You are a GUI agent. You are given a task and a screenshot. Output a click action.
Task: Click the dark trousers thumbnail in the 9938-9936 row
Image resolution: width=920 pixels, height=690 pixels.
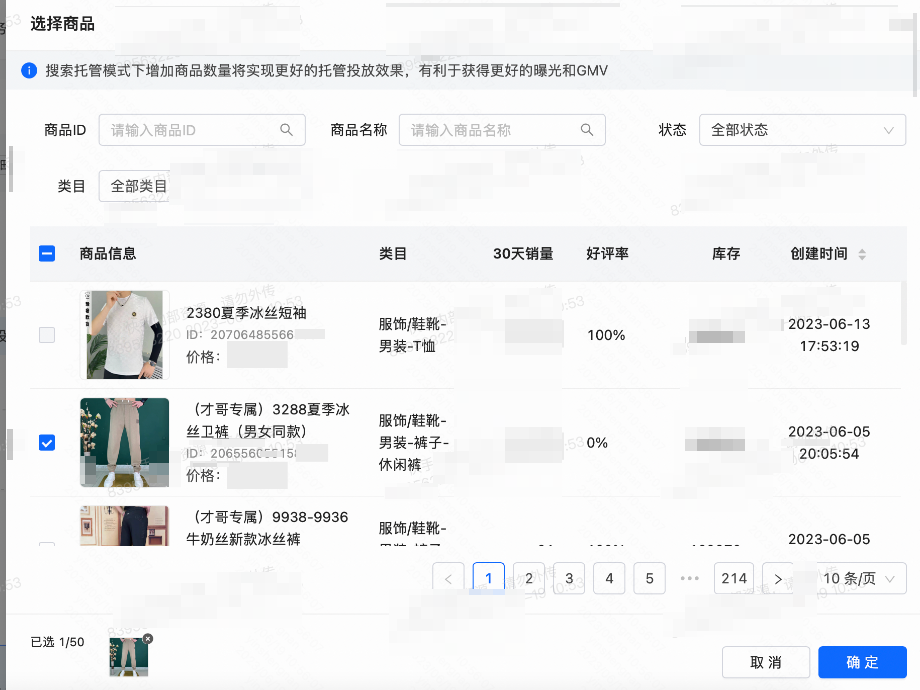pyautogui.click(x=124, y=526)
